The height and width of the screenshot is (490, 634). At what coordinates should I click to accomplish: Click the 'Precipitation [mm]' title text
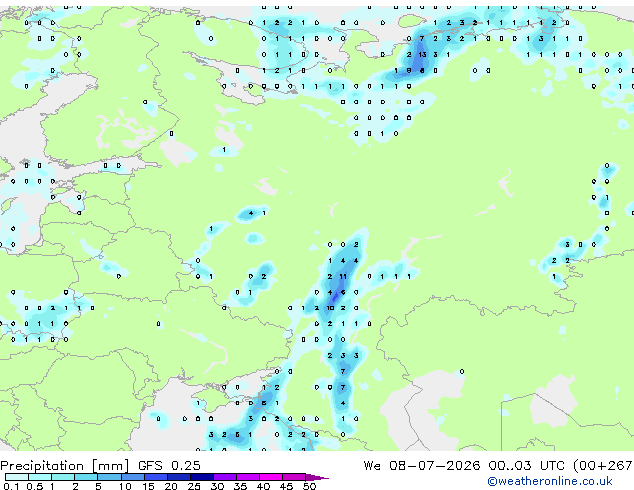pyautogui.click(x=64, y=465)
